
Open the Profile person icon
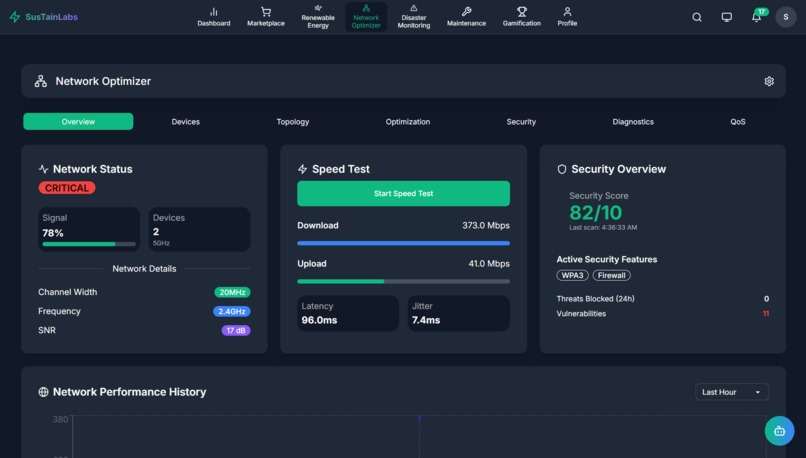pos(567,12)
